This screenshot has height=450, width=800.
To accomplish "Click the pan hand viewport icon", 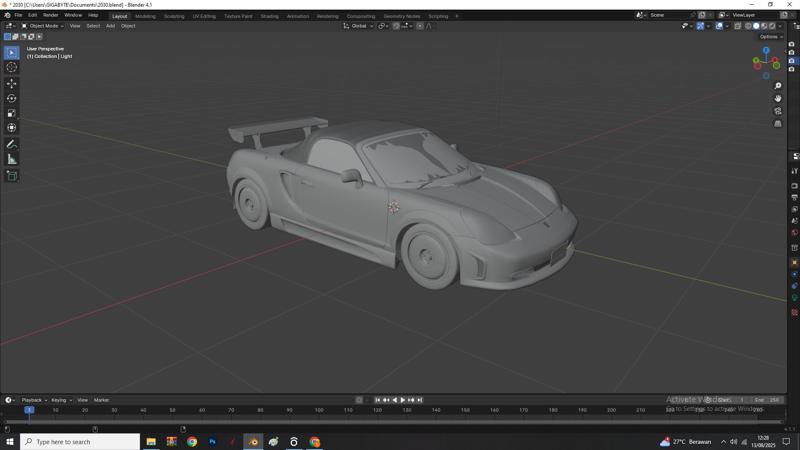I will [x=778, y=98].
